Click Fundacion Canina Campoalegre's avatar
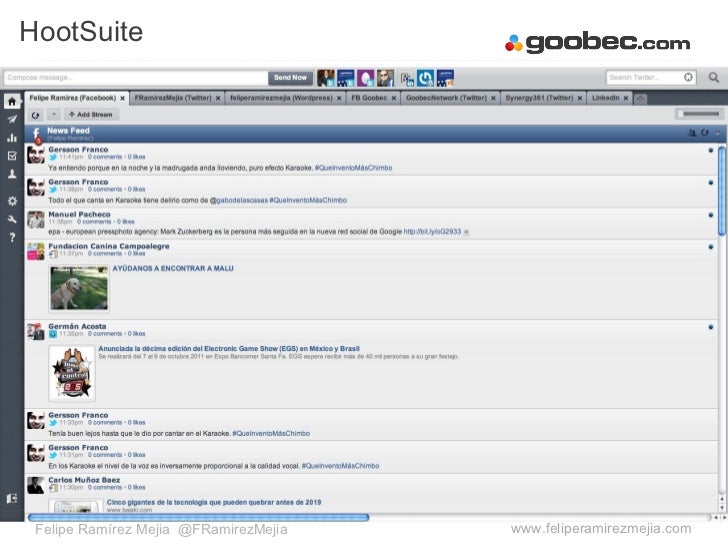This screenshot has height=546, width=728. click(36, 251)
